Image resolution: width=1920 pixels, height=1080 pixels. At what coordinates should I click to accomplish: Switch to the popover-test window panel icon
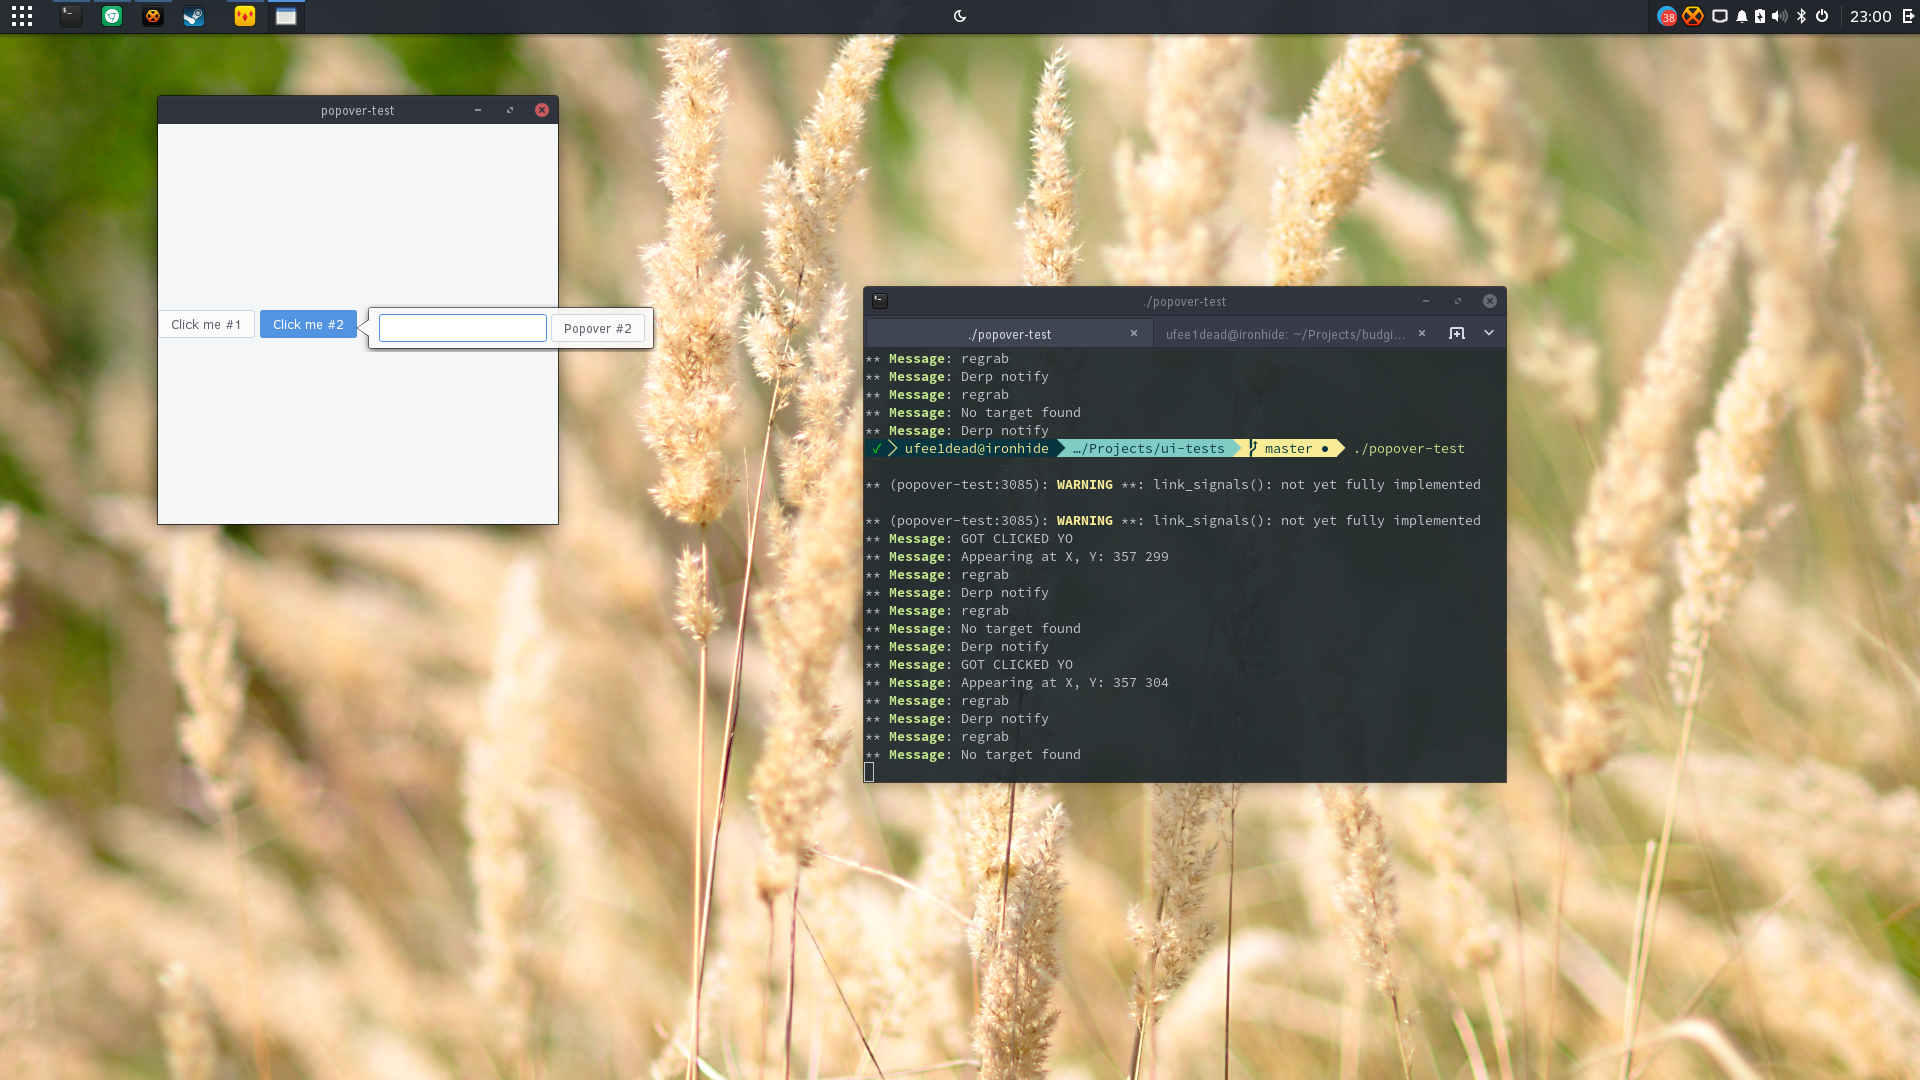click(286, 16)
